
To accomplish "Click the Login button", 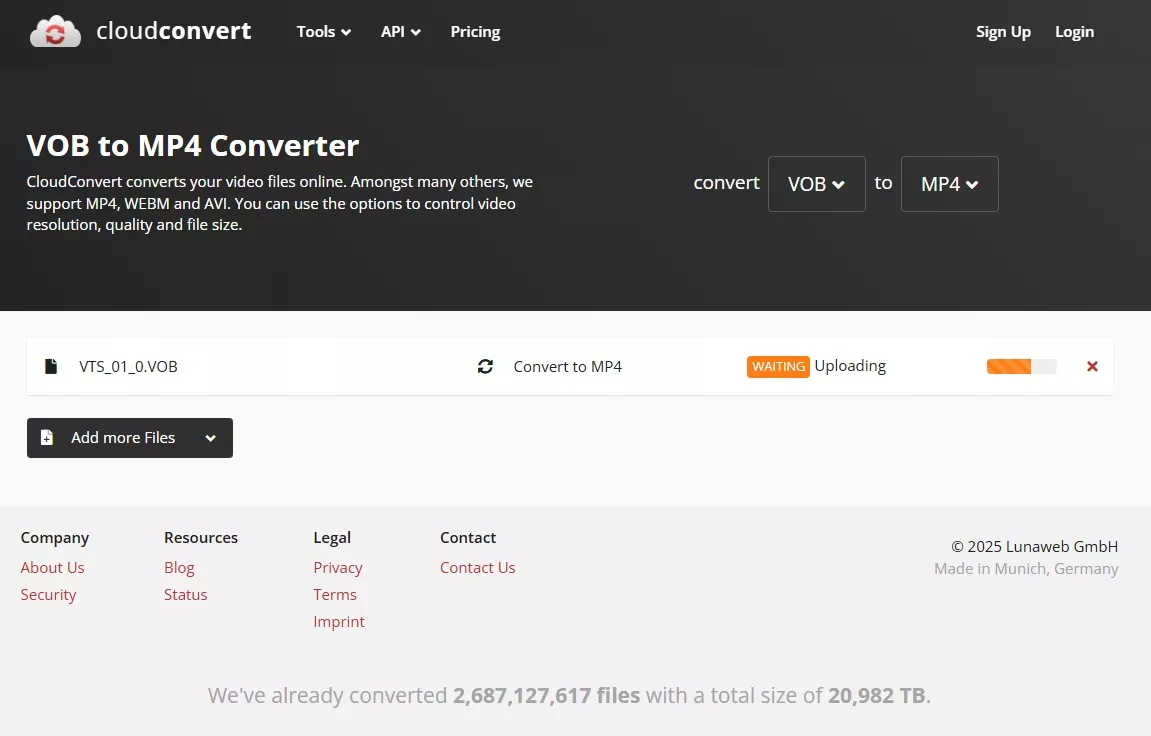I will tap(1074, 31).
